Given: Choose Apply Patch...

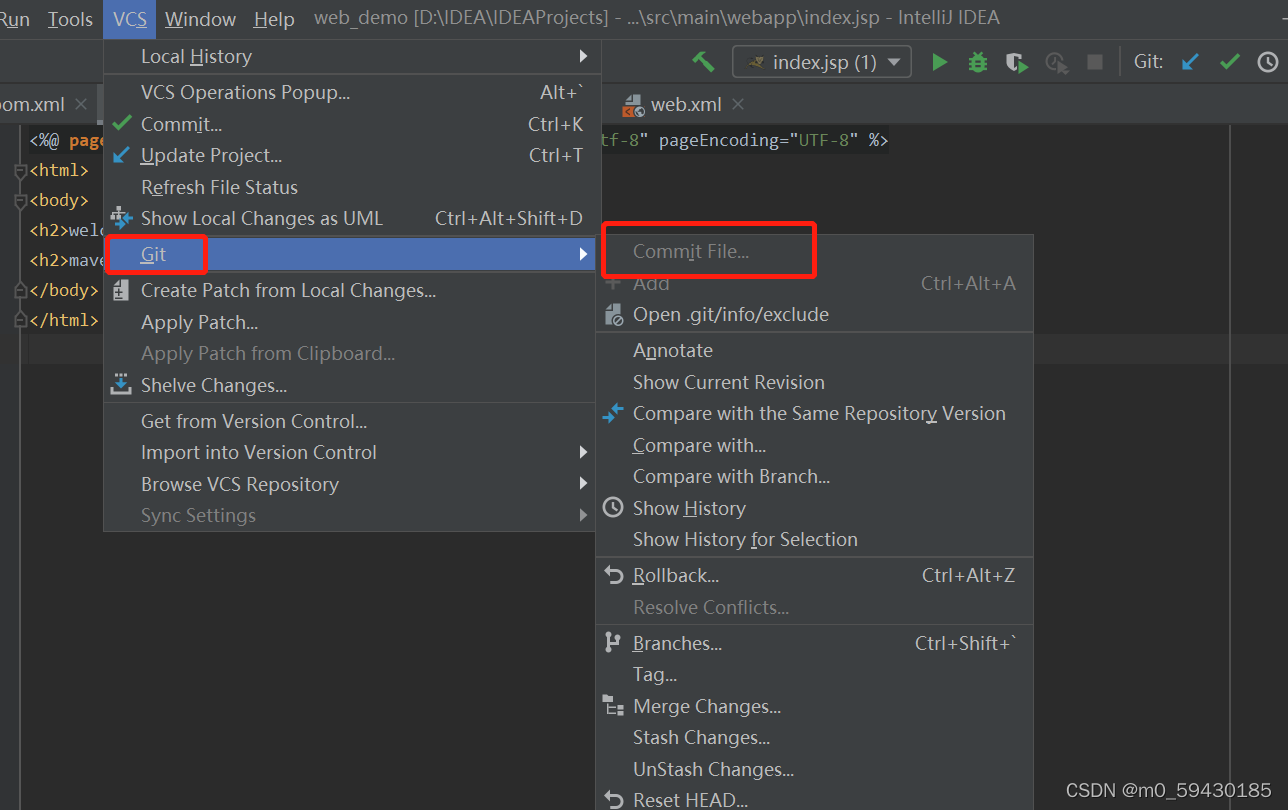Looking at the screenshot, I should 352,322.
